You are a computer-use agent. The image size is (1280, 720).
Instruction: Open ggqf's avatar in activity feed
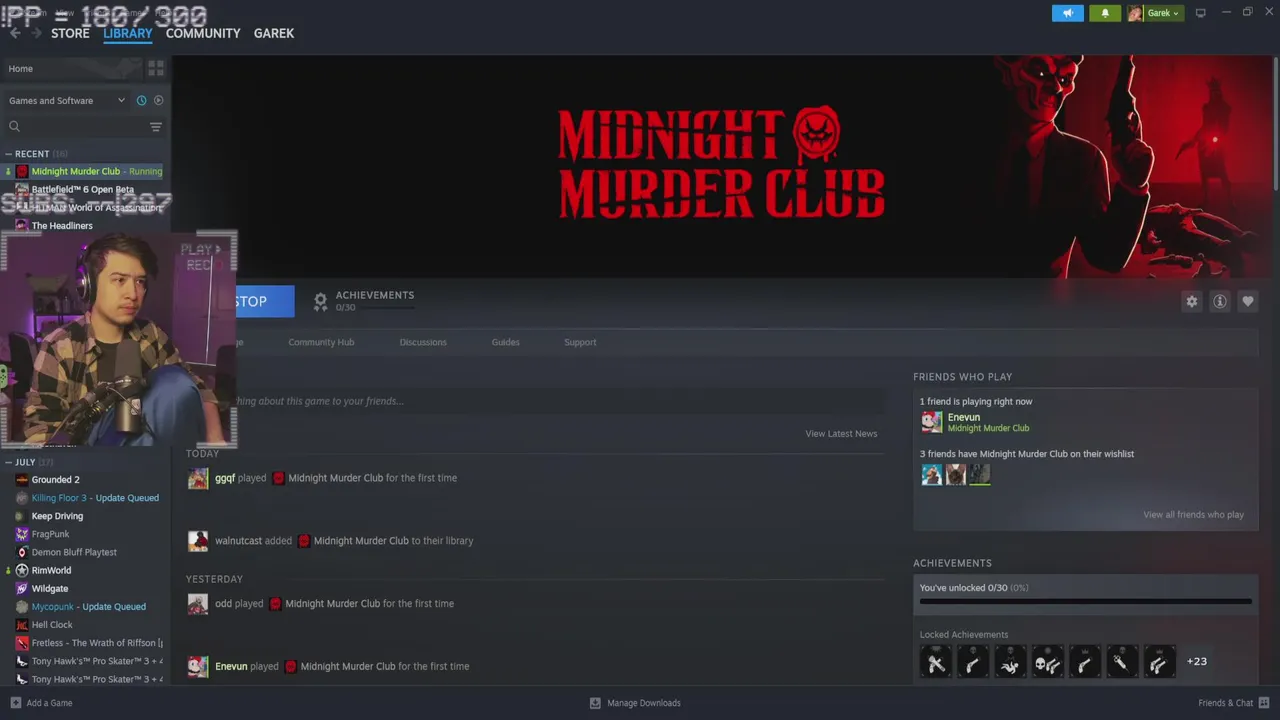click(198, 478)
